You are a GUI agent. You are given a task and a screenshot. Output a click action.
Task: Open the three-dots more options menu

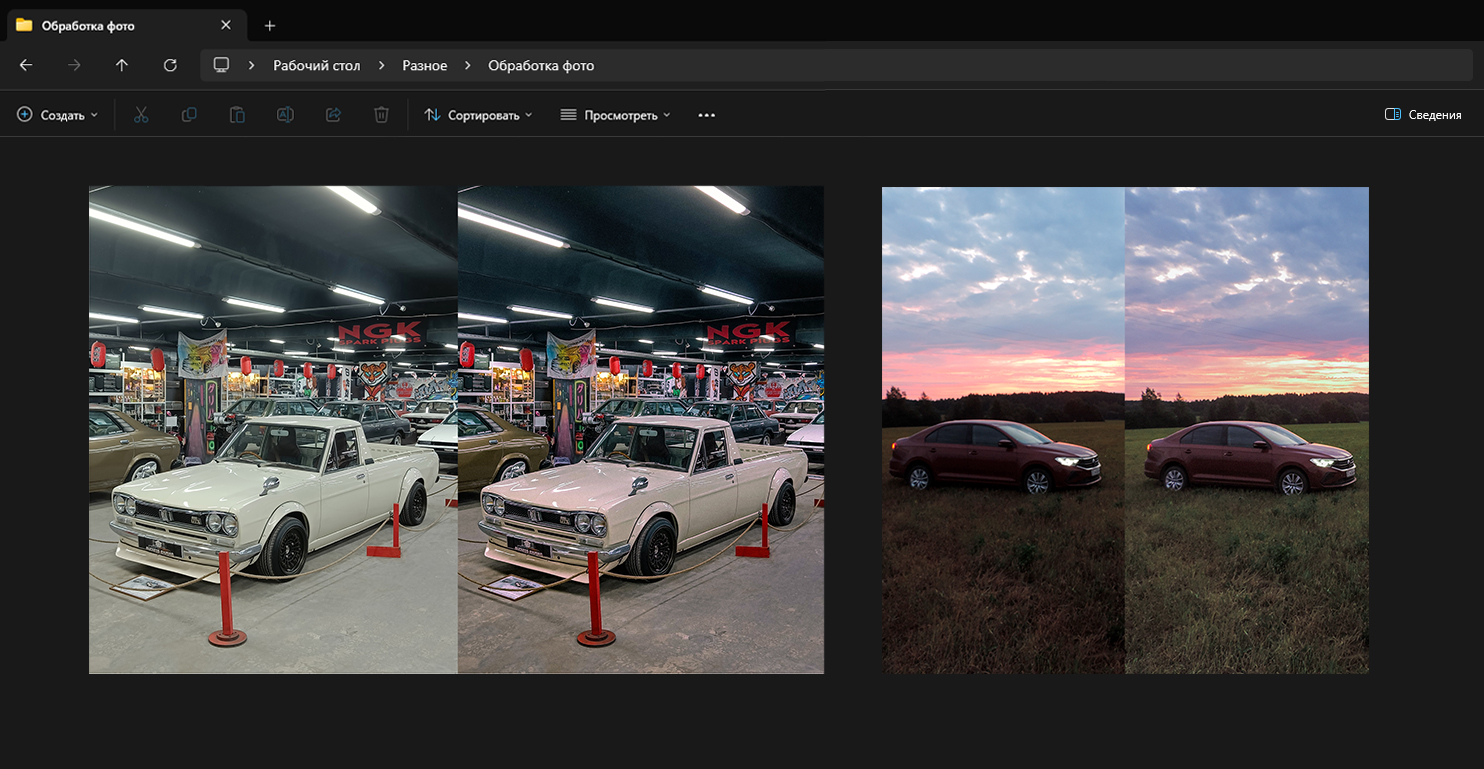(x=707, y=115)
